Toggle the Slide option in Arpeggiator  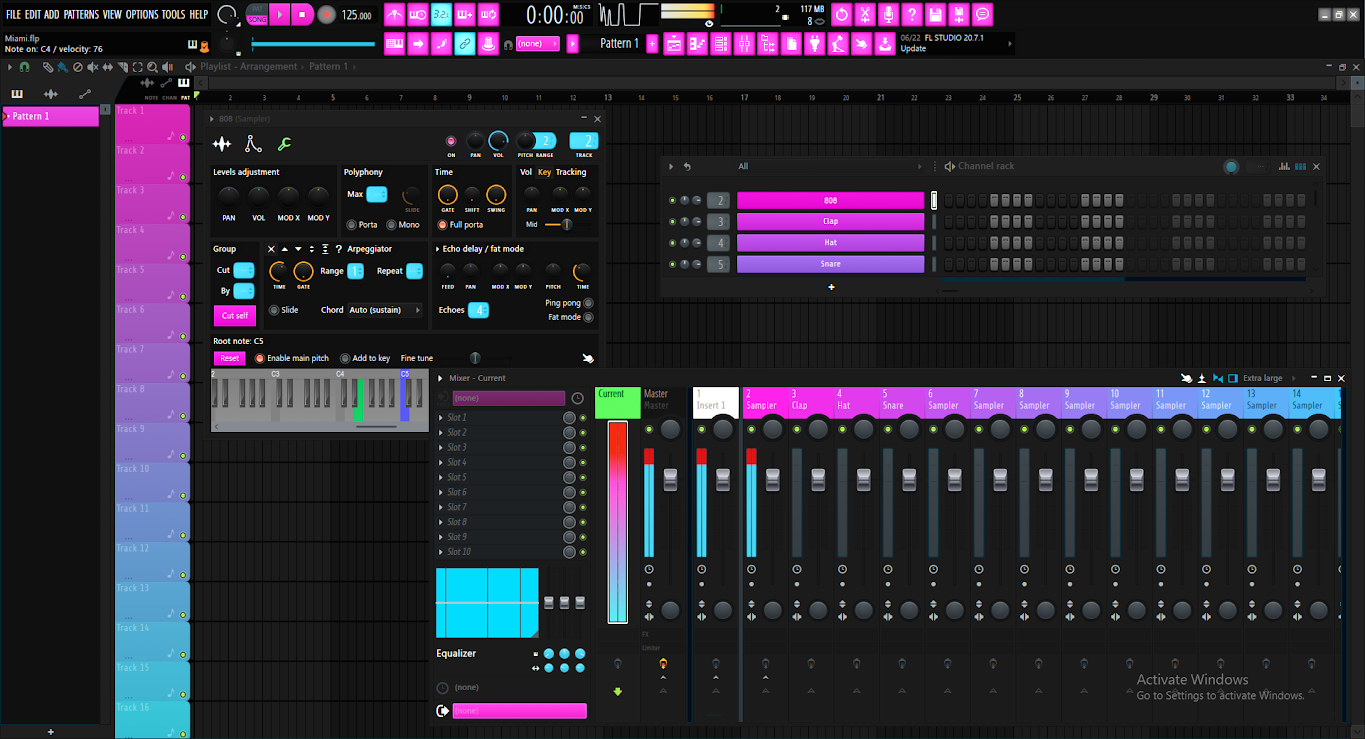click(x=283, y=310)
